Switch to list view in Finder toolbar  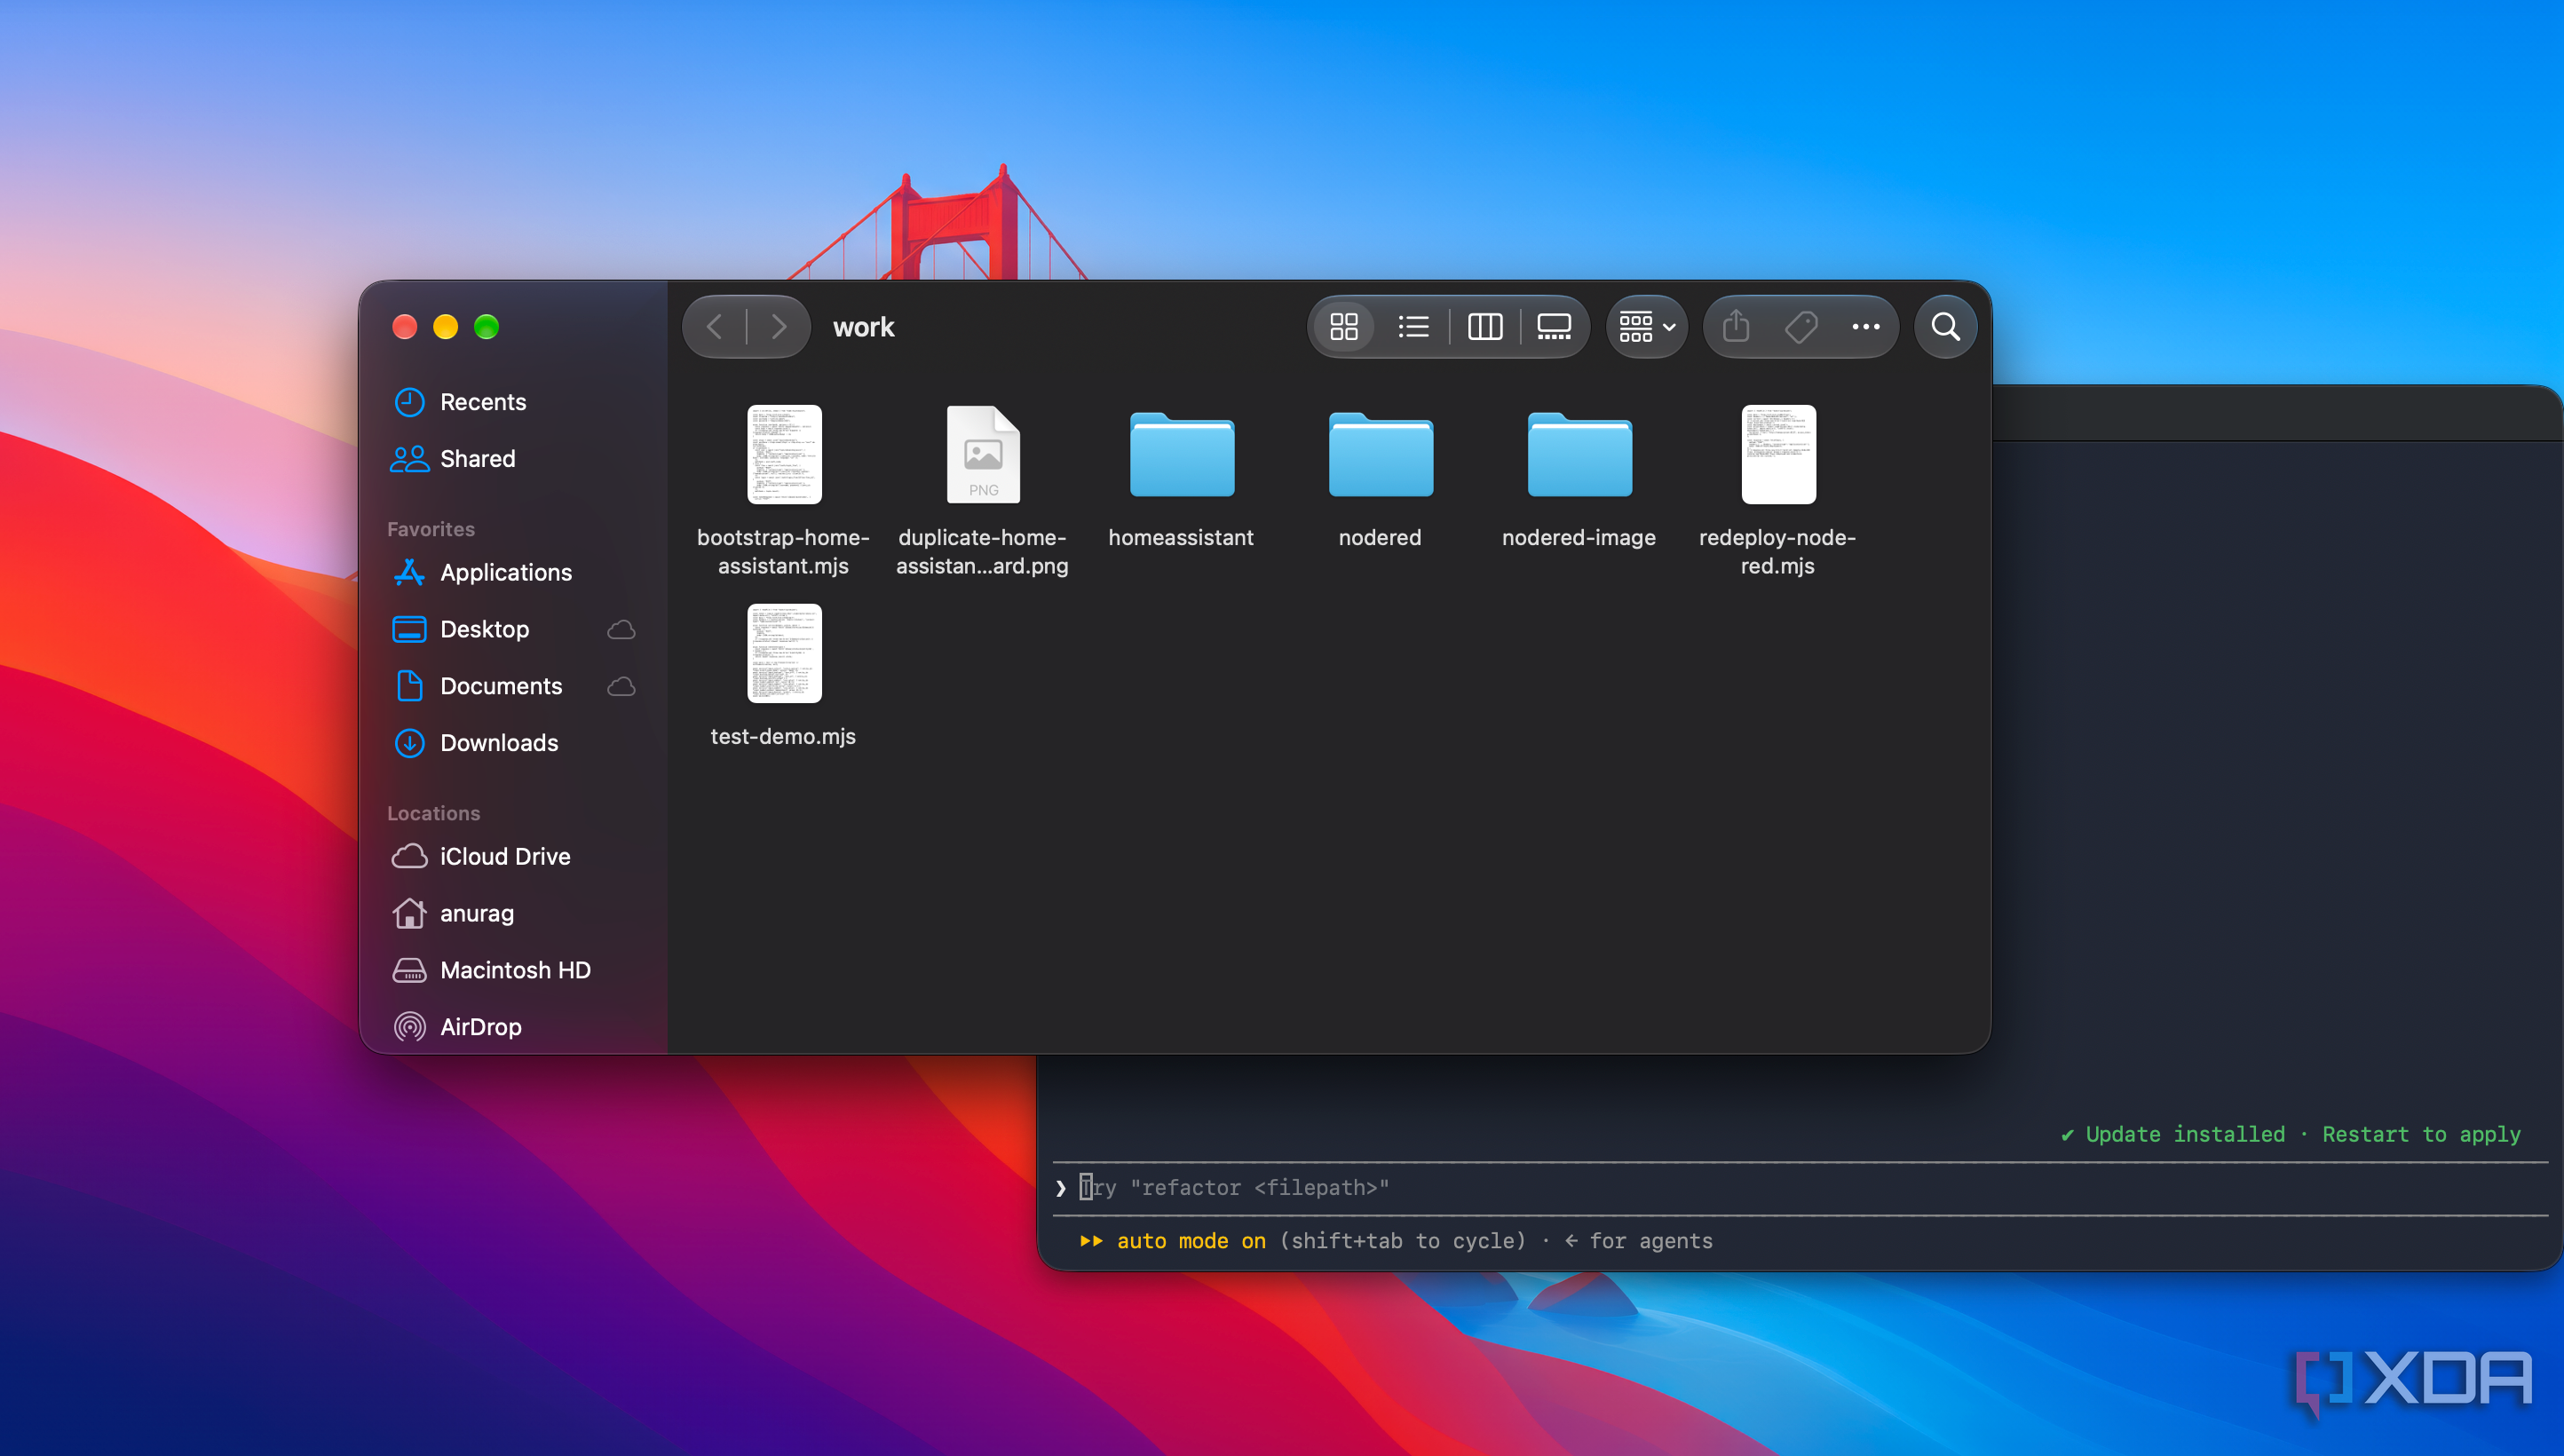(1413, 327)
